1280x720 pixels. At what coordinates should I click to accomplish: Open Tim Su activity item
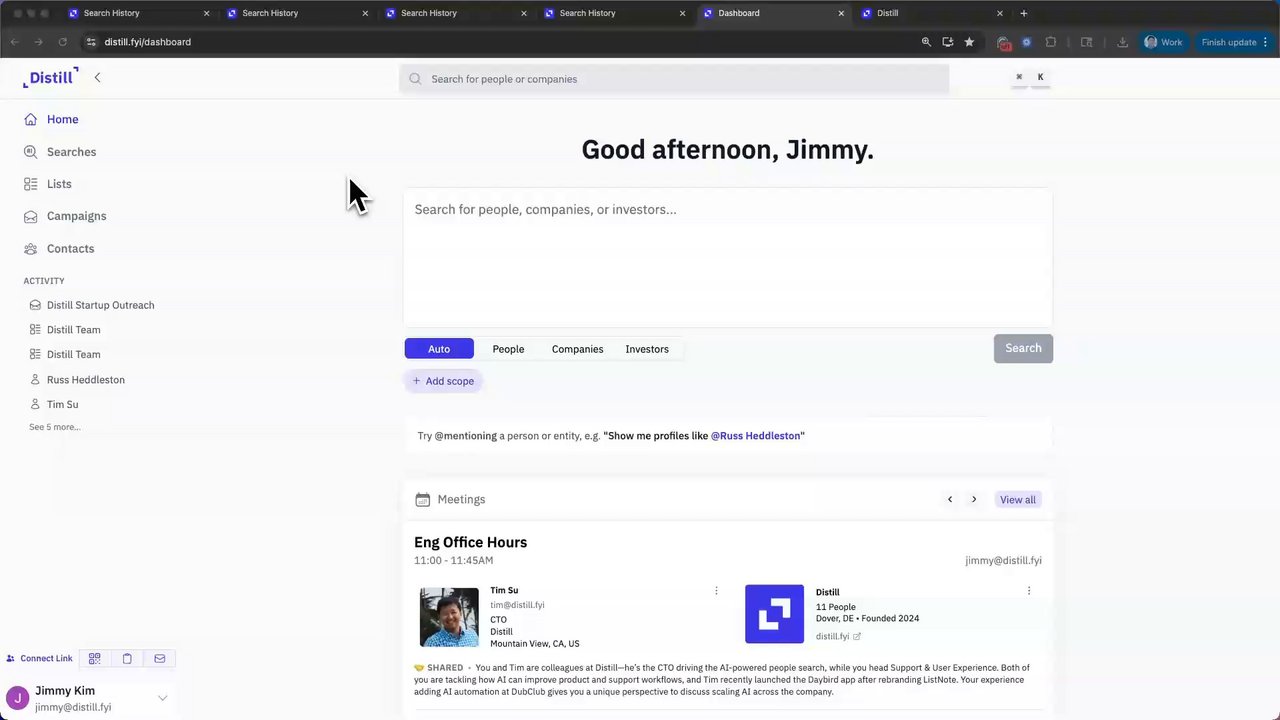point(62,404)
